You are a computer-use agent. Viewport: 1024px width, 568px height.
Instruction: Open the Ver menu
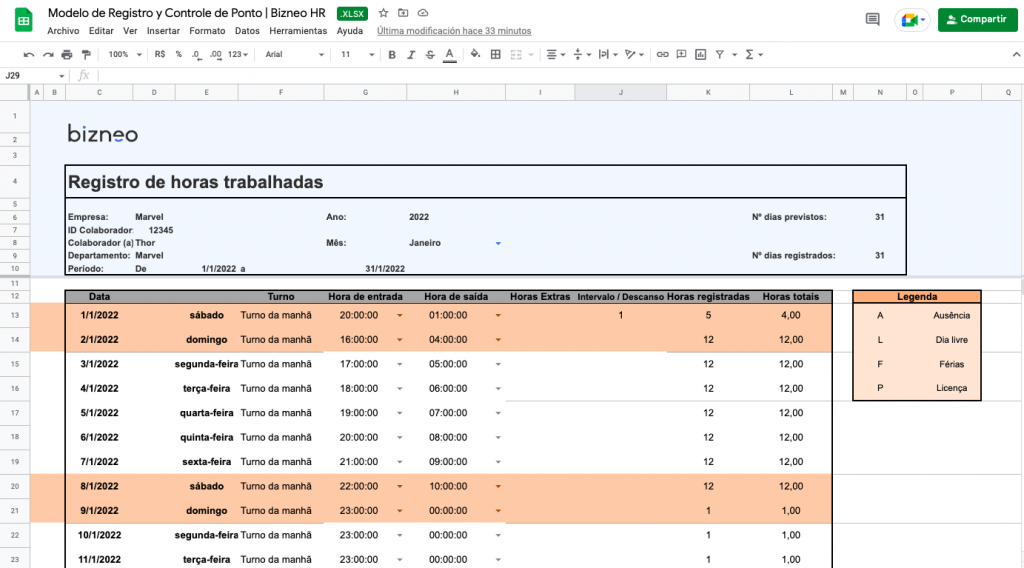[x=131, y=31]
